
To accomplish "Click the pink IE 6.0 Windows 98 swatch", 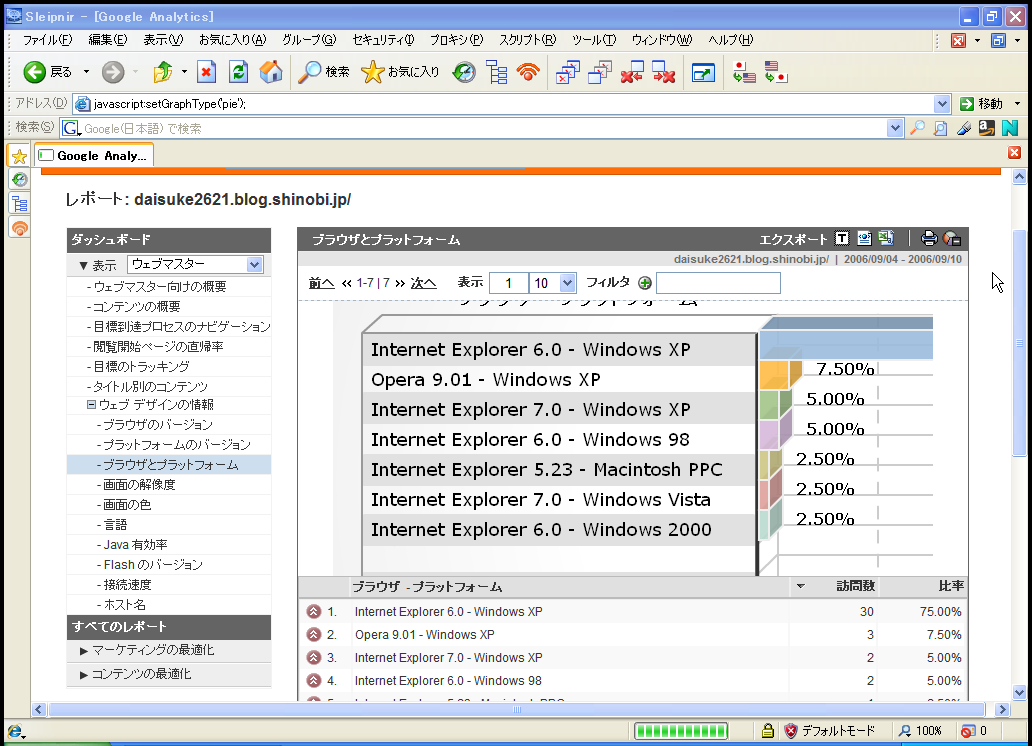I will click(x=775, y=434).
